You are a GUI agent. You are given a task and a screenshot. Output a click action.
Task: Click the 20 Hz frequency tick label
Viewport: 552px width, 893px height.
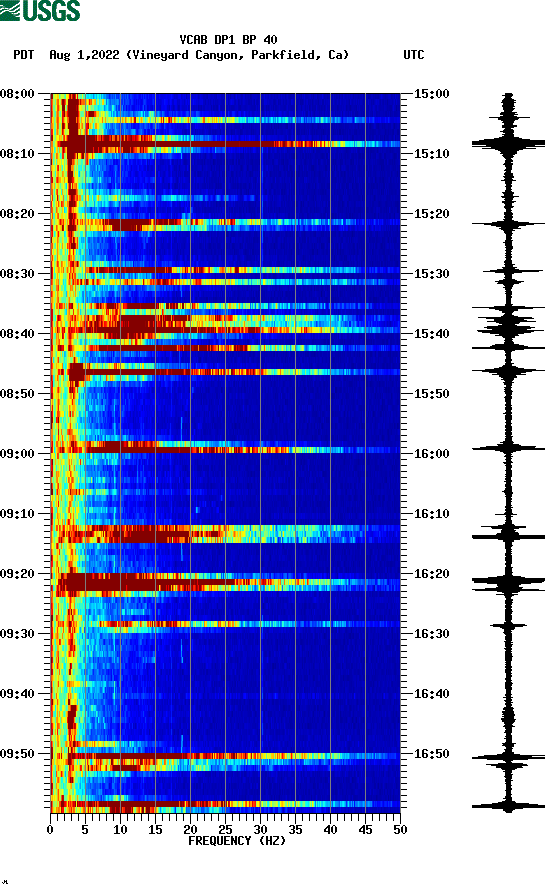(x=190, y=830)
